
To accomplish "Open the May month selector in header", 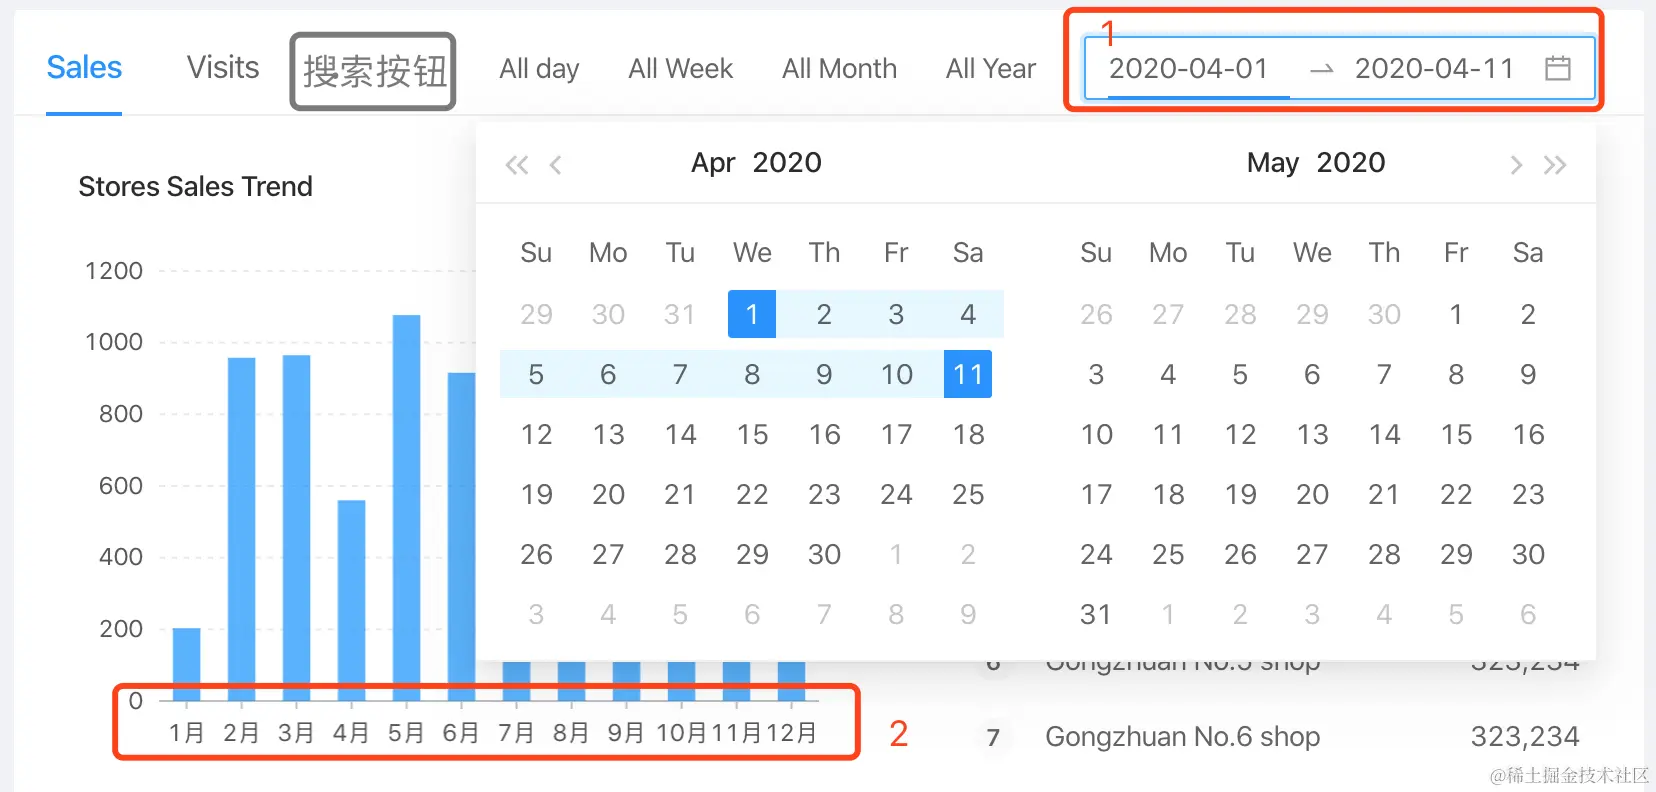I will tap(1273, 163).
